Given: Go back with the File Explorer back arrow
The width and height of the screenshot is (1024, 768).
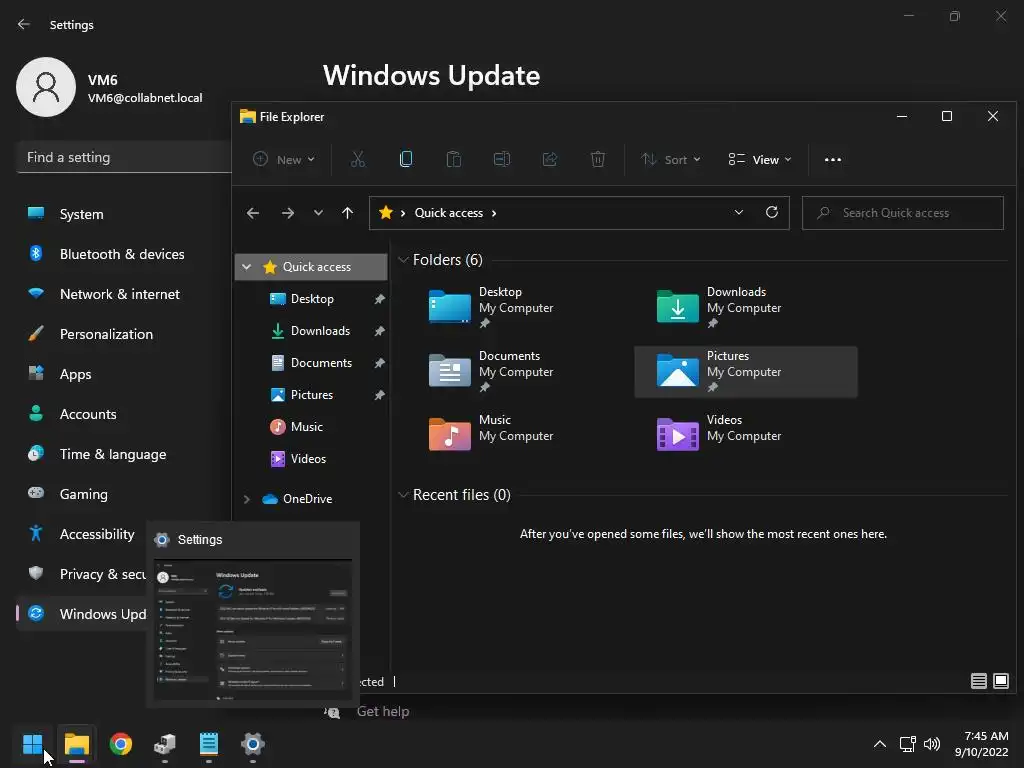Looking at the screenshot, I should [x=253, y=213].
